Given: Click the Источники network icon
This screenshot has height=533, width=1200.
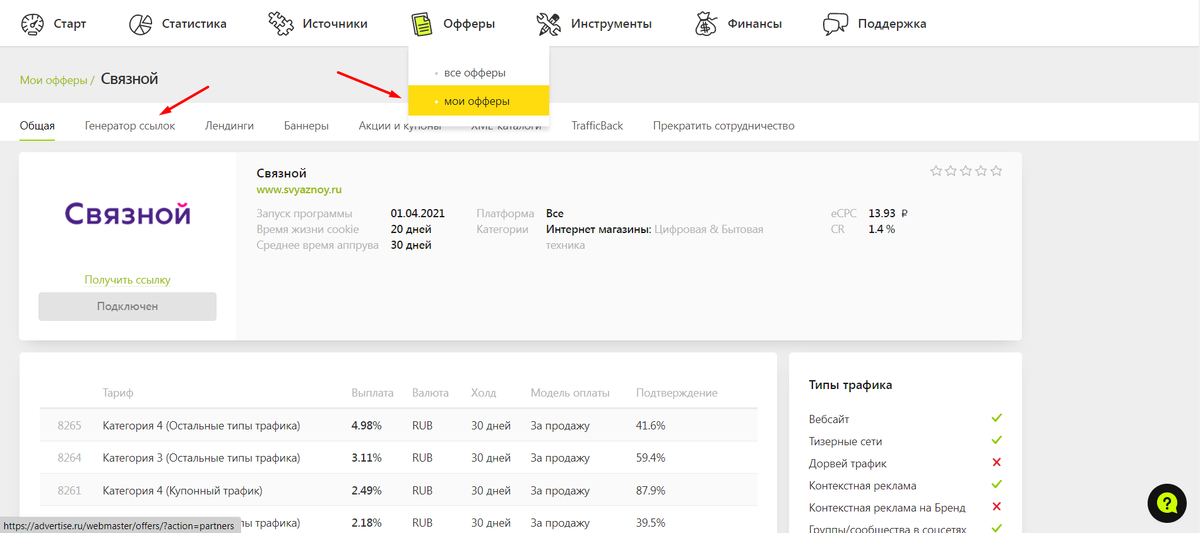Looking at the screenshot, I should pos(281,23).
